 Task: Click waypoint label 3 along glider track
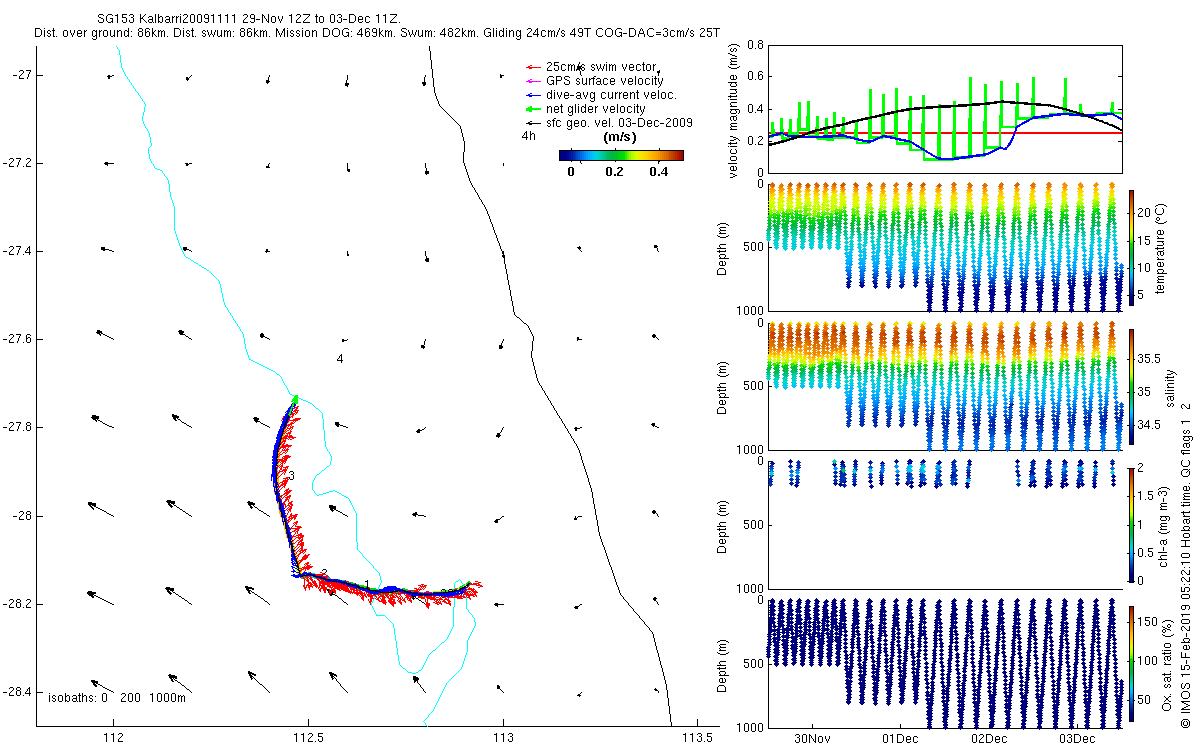tap(291, 475)
